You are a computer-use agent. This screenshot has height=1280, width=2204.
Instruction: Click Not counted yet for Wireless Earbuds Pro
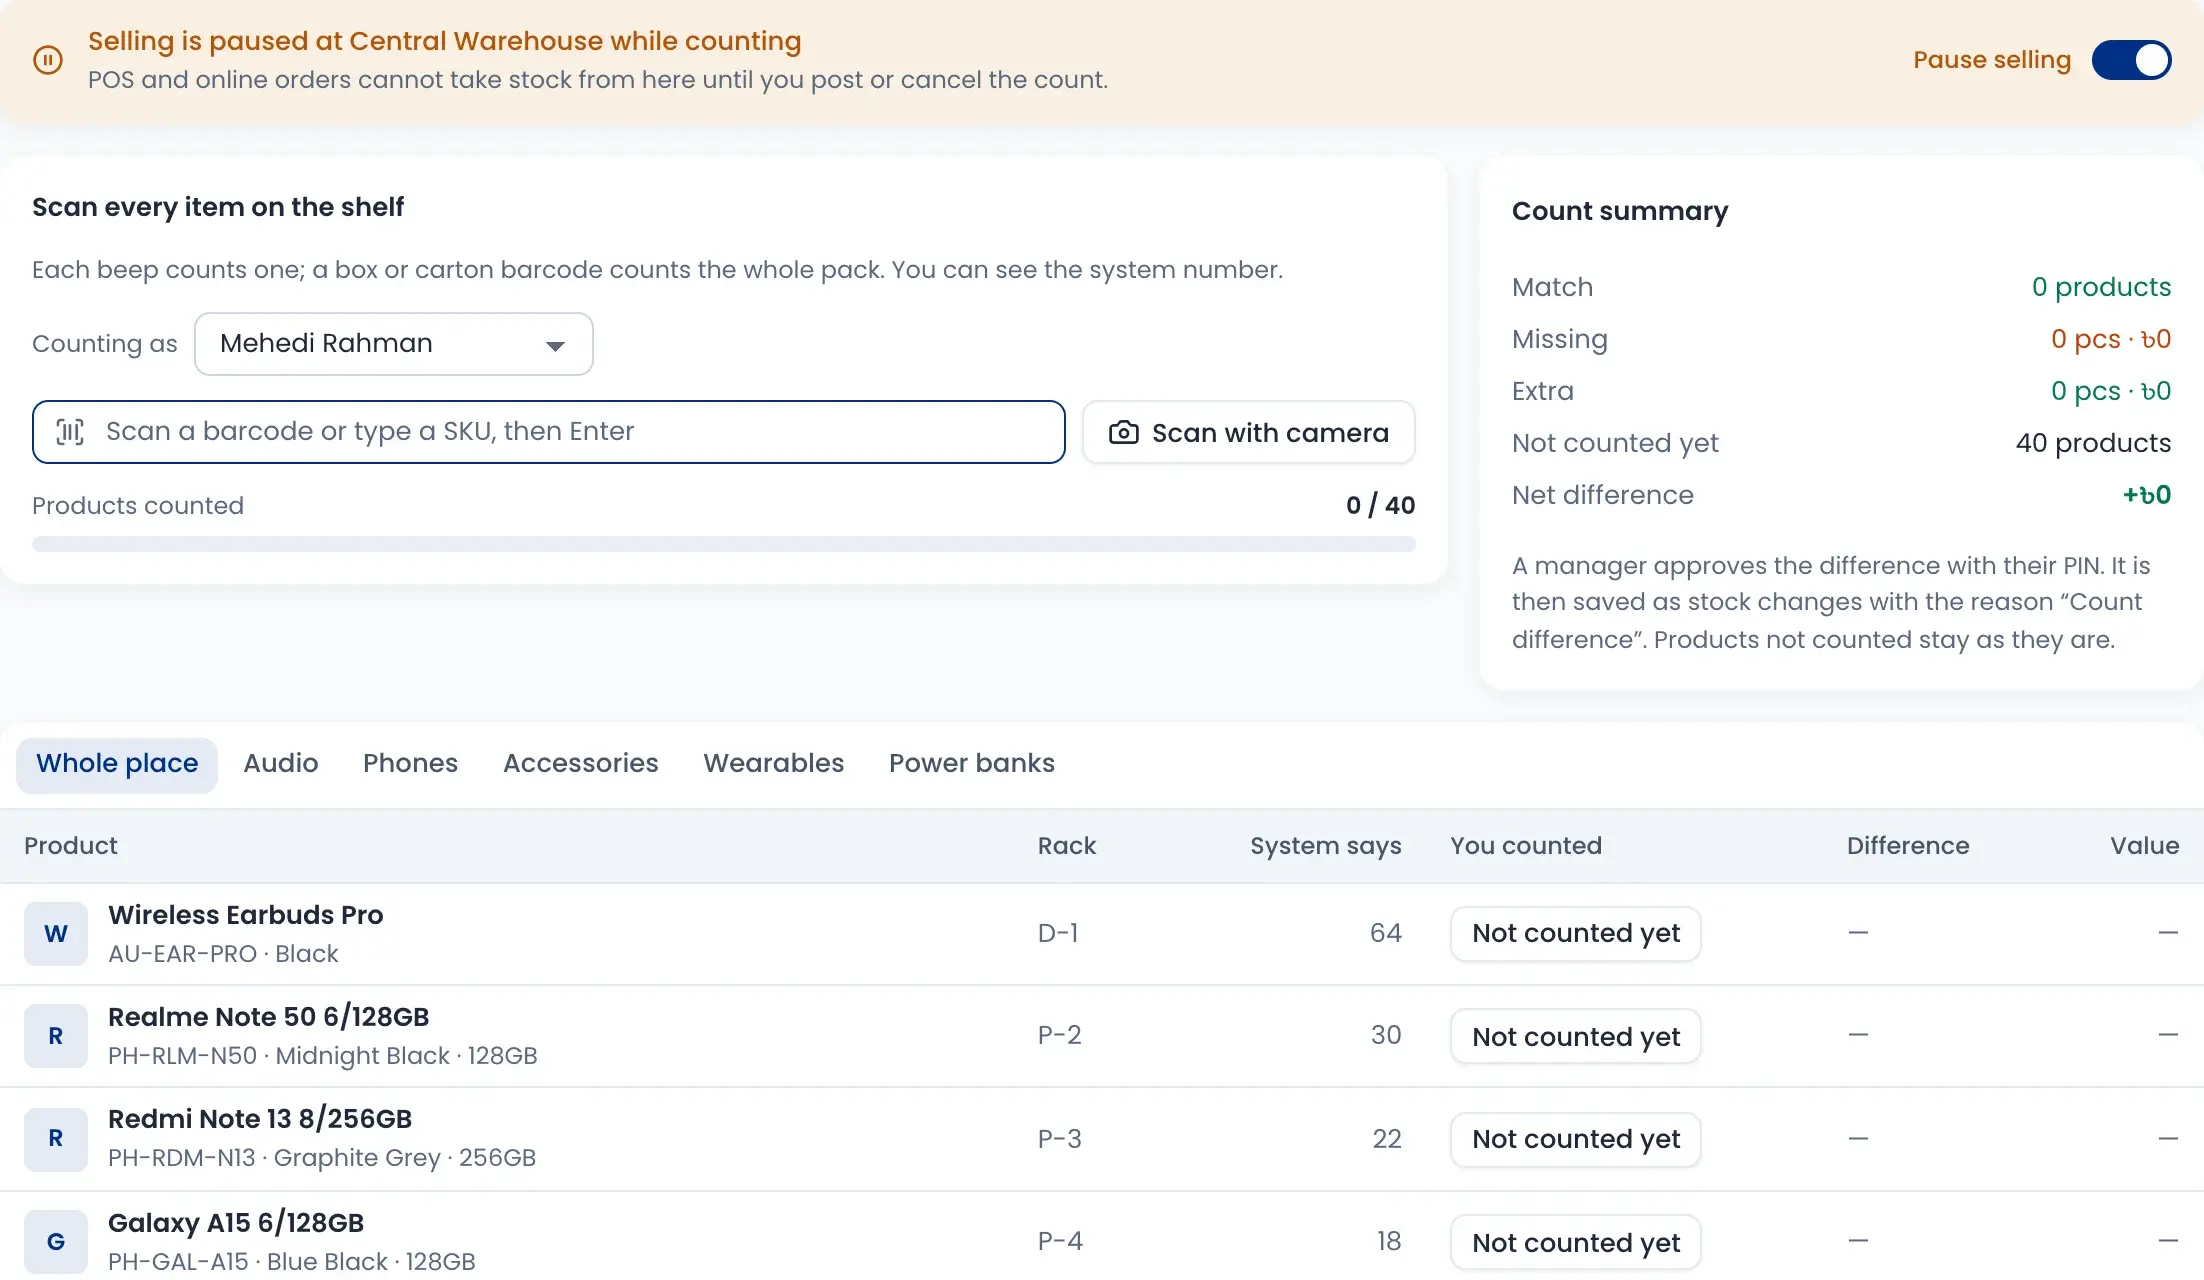click(1576, 934)
